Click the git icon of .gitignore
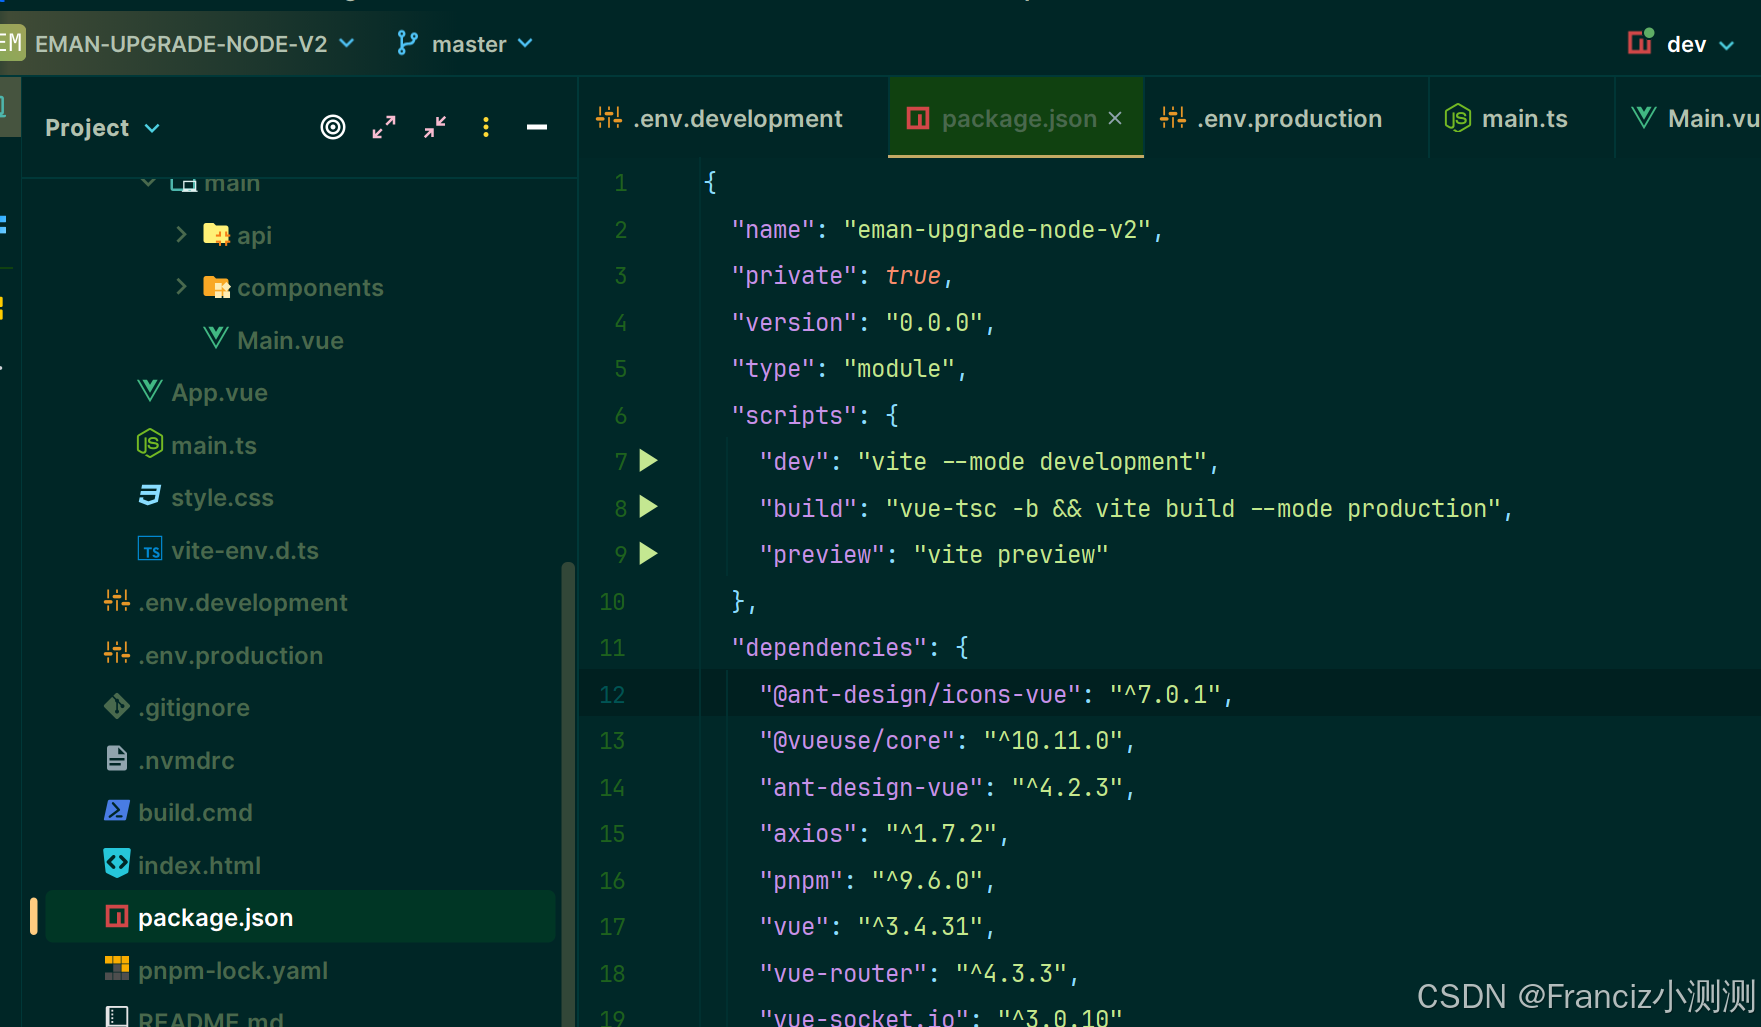Image resolution: width=1761 pixels, height=1027 pixels. click(117, 706)
